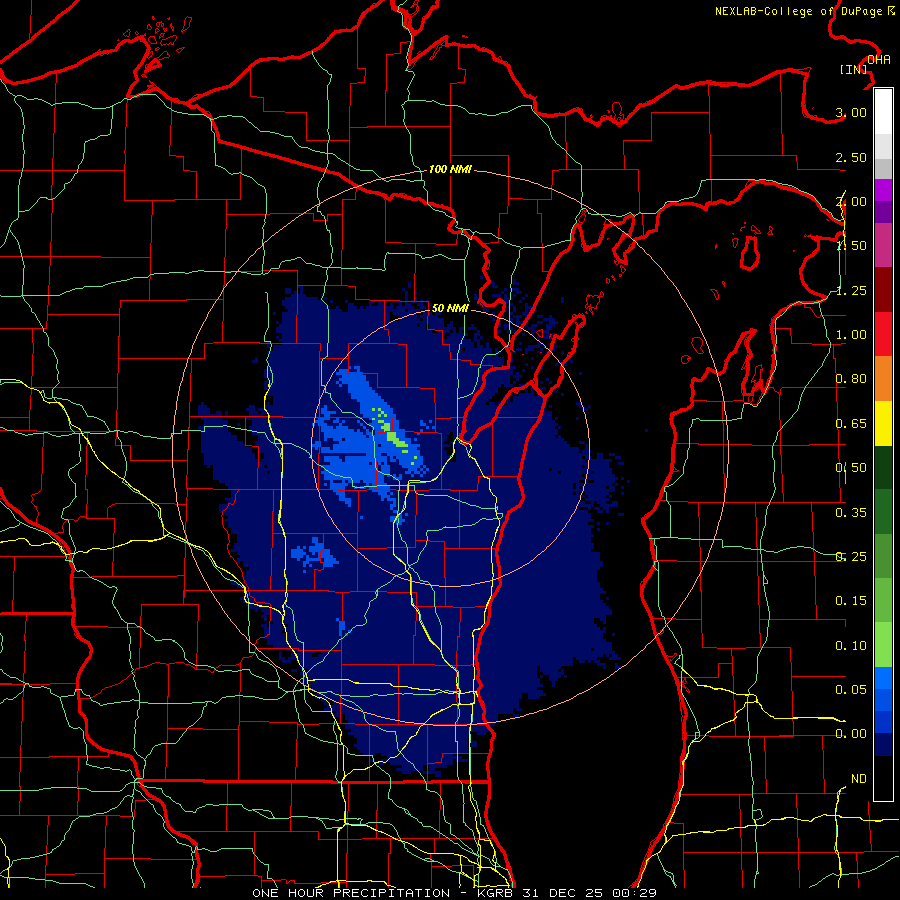
Task: Click the 50 NMI range ring label
Action: [450, 308]
